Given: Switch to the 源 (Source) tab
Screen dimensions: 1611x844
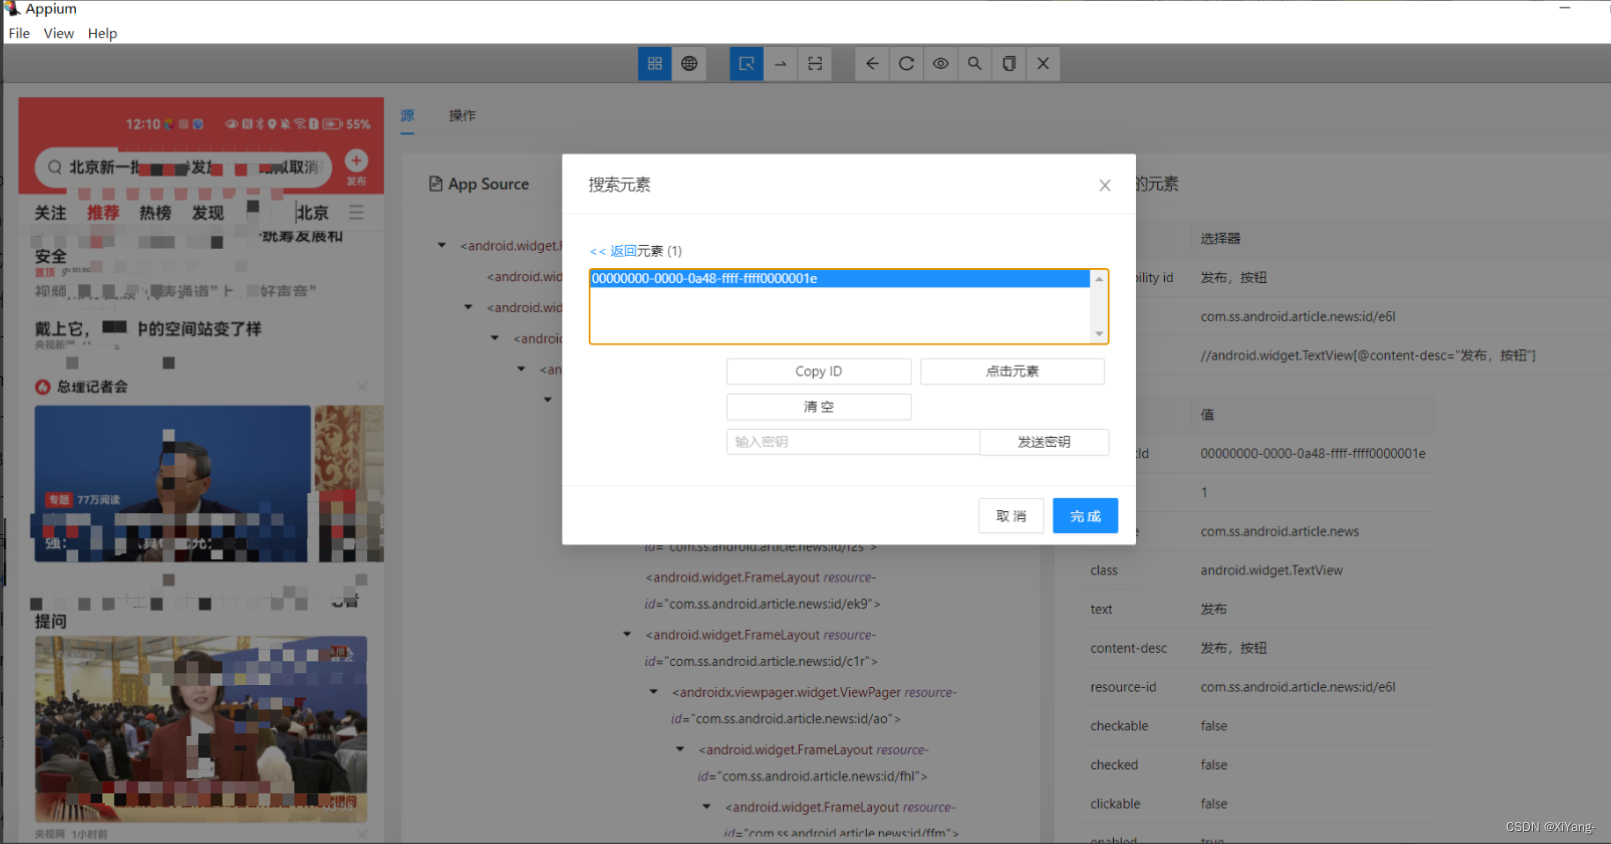Looking at the screenshot, I should pyautogui.click(x=408, y=115).
